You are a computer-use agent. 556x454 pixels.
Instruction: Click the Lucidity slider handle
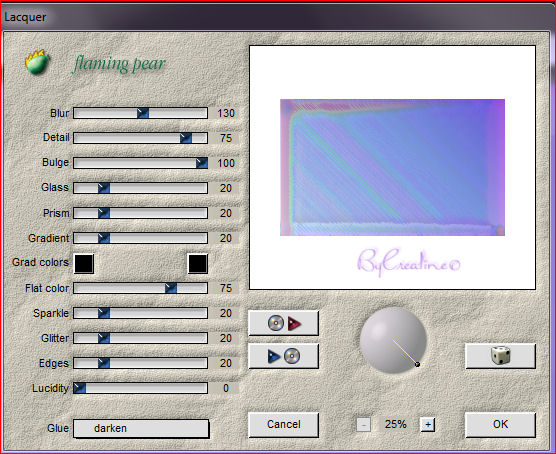(80, 388)
